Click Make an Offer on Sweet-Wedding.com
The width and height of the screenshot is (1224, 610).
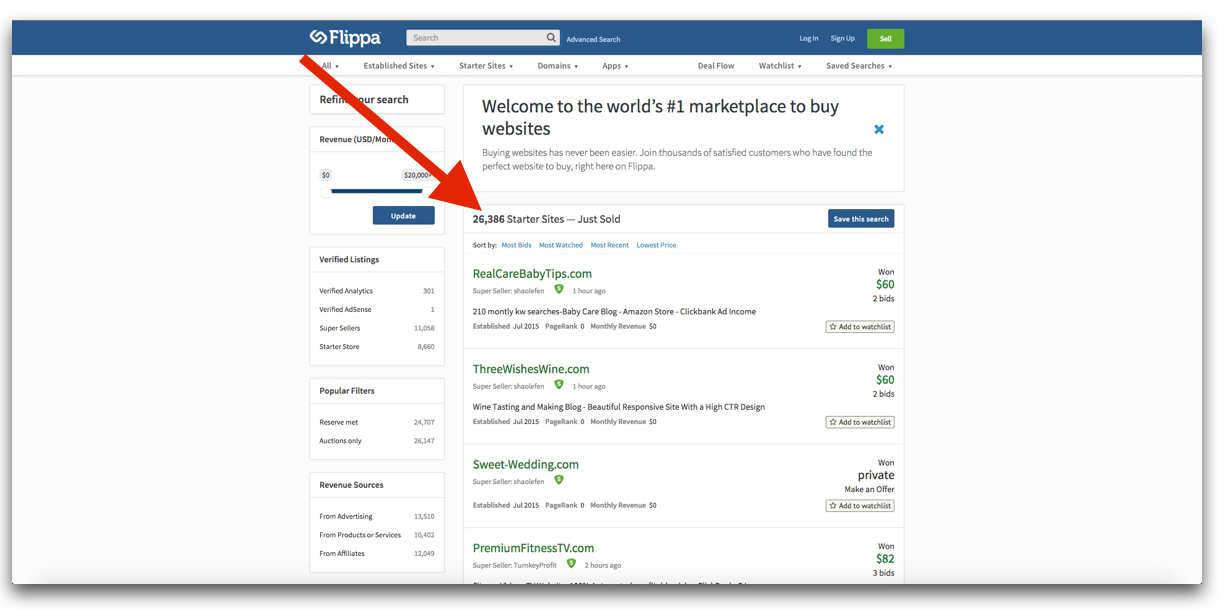869,489
